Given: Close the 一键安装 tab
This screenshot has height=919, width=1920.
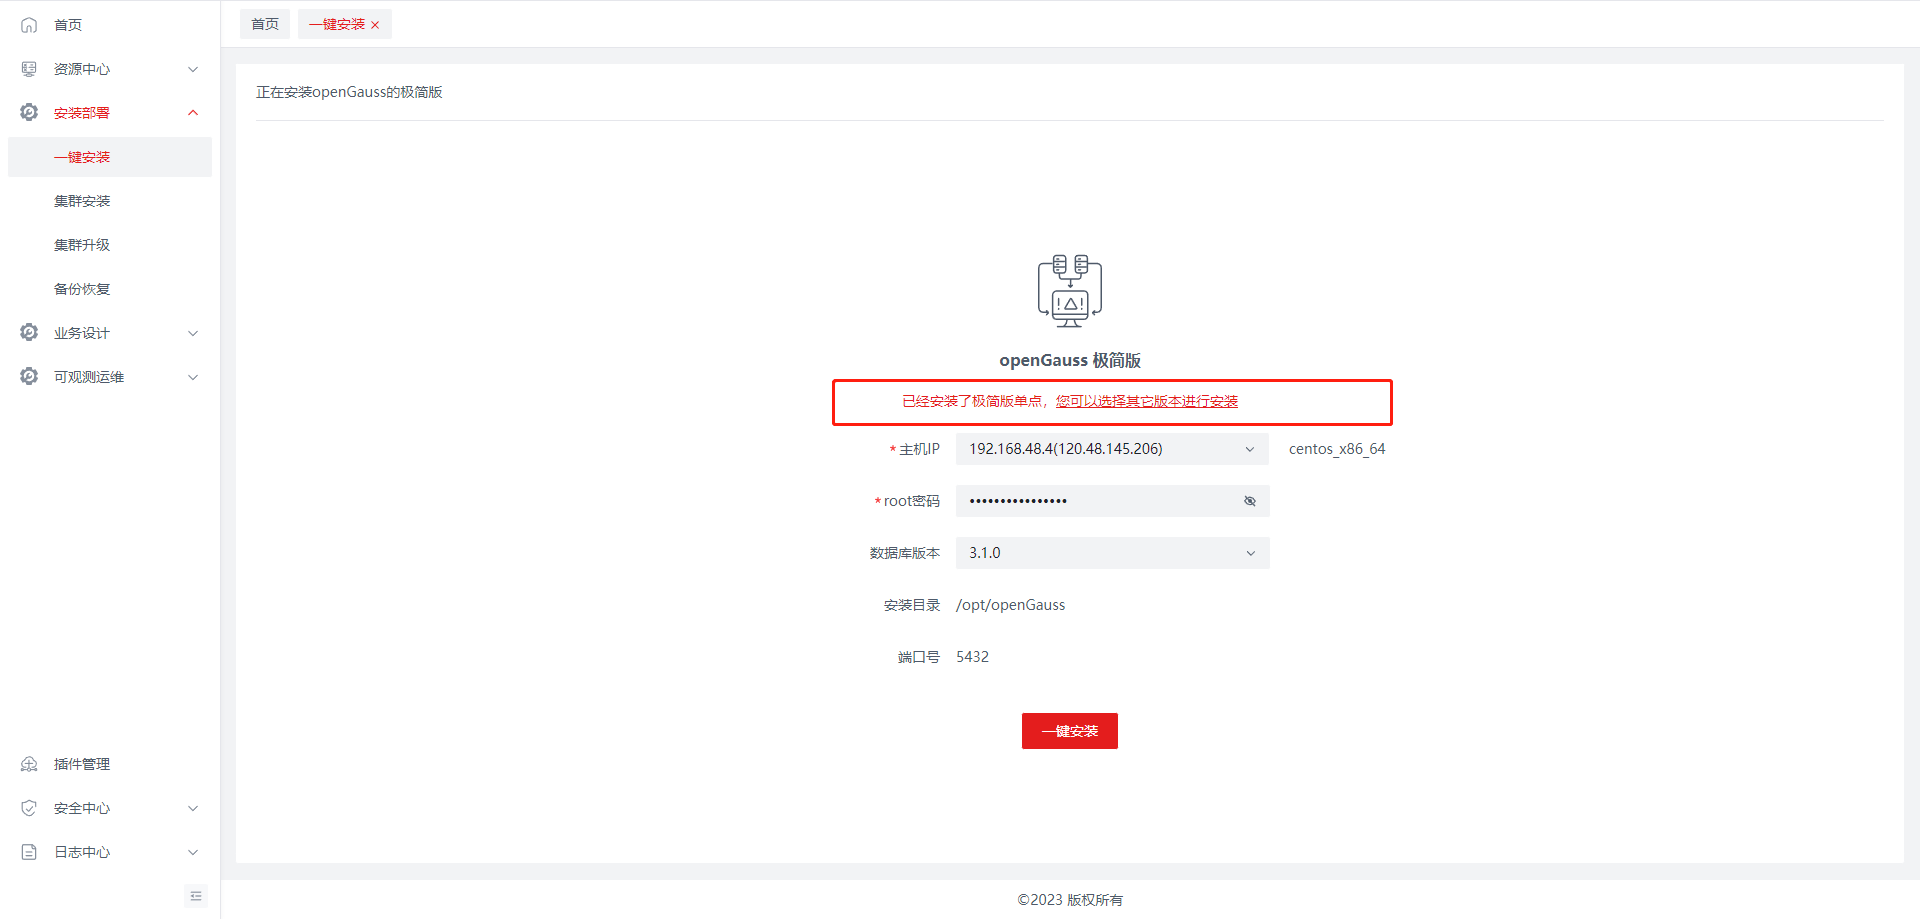Looking at the screenshot, I should click(375, 25).
